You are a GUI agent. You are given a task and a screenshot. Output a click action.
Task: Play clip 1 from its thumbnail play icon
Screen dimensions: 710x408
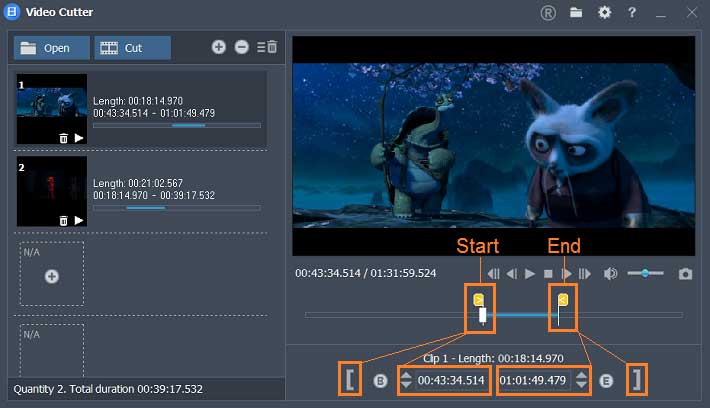79,138
